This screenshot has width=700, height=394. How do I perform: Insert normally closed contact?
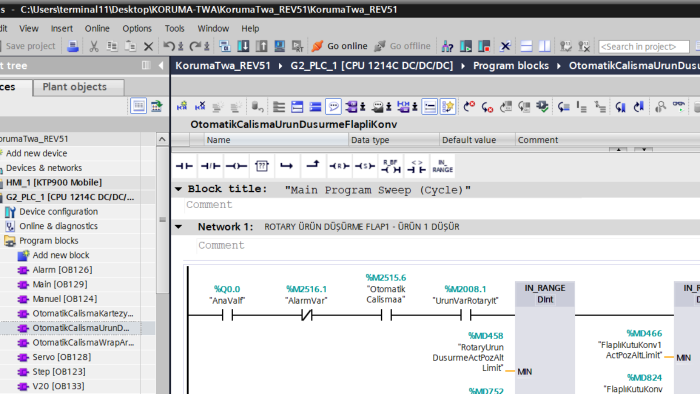(x=210, y=166)
